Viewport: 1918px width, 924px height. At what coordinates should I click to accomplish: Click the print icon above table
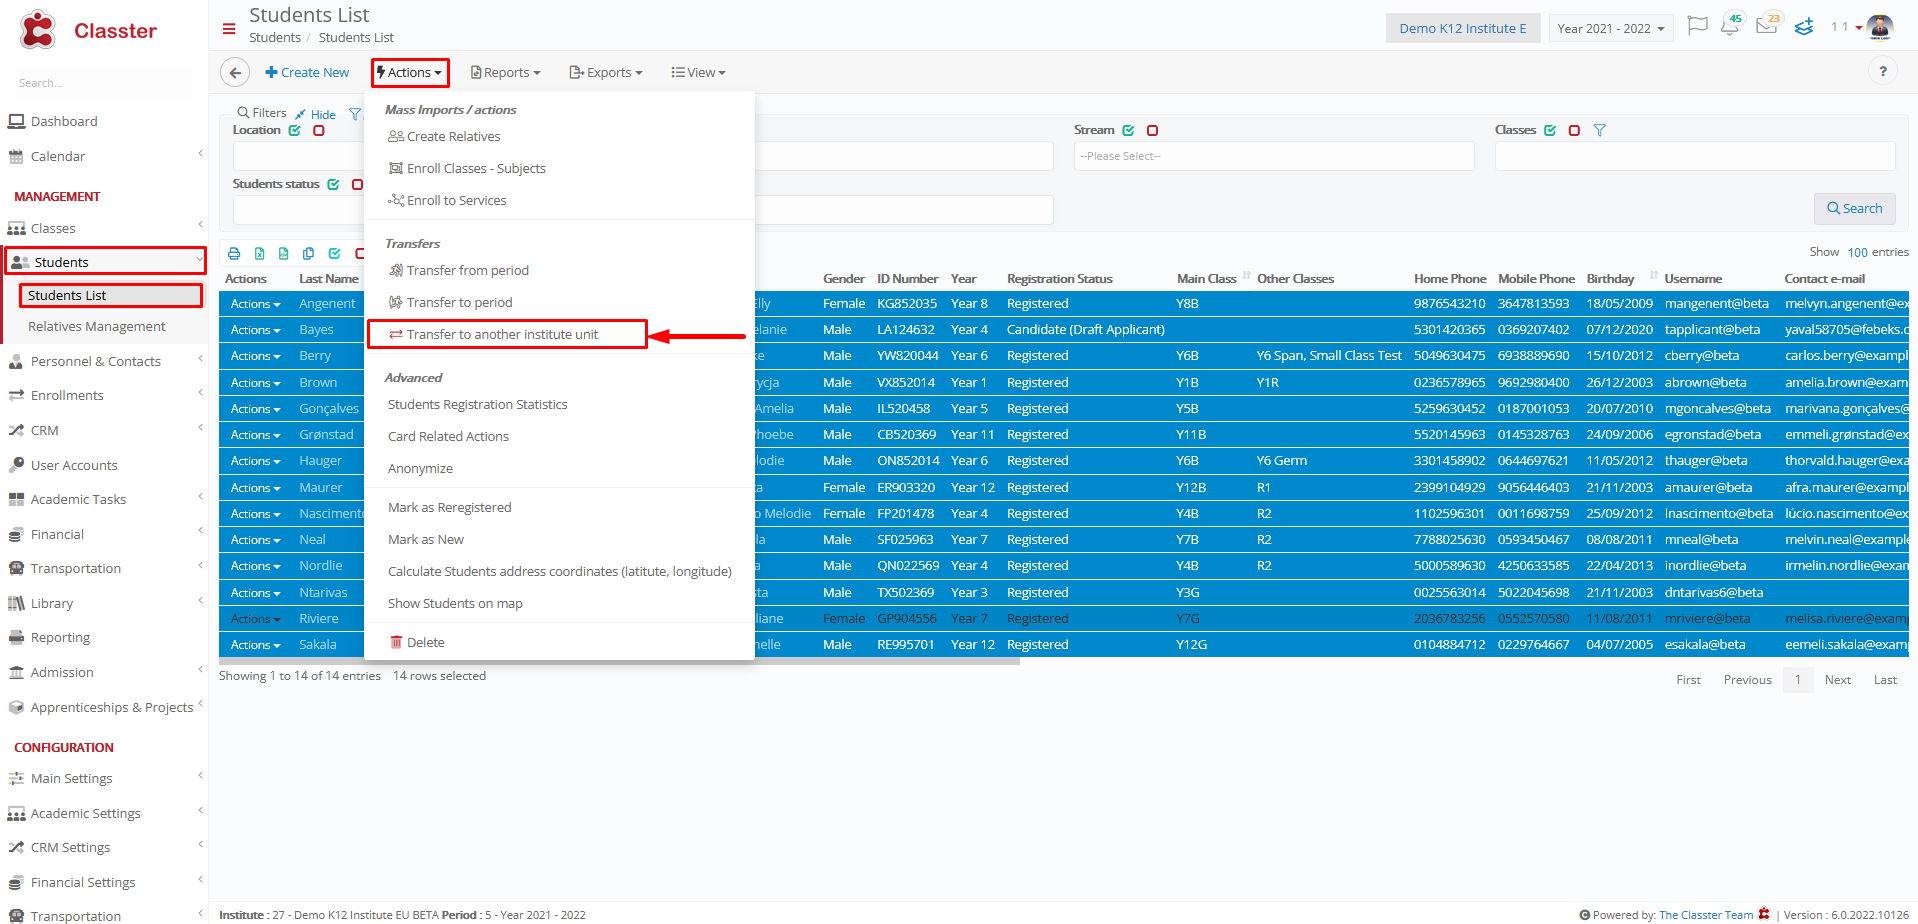234,254
